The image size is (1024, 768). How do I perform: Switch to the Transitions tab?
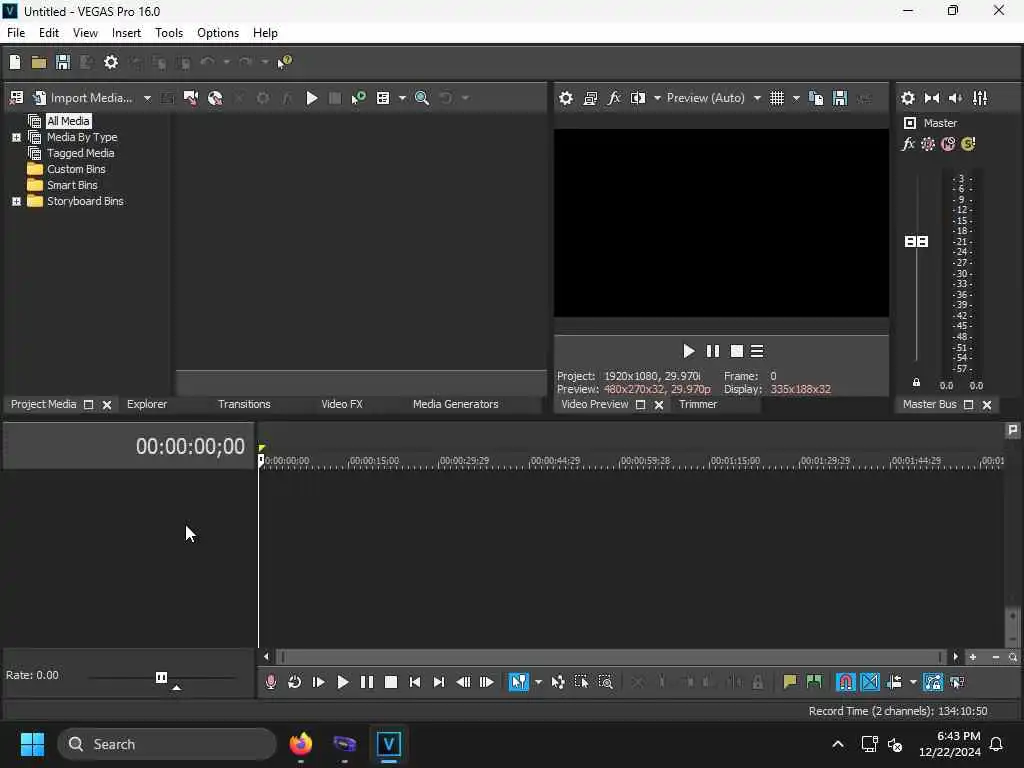click(244, 404)
